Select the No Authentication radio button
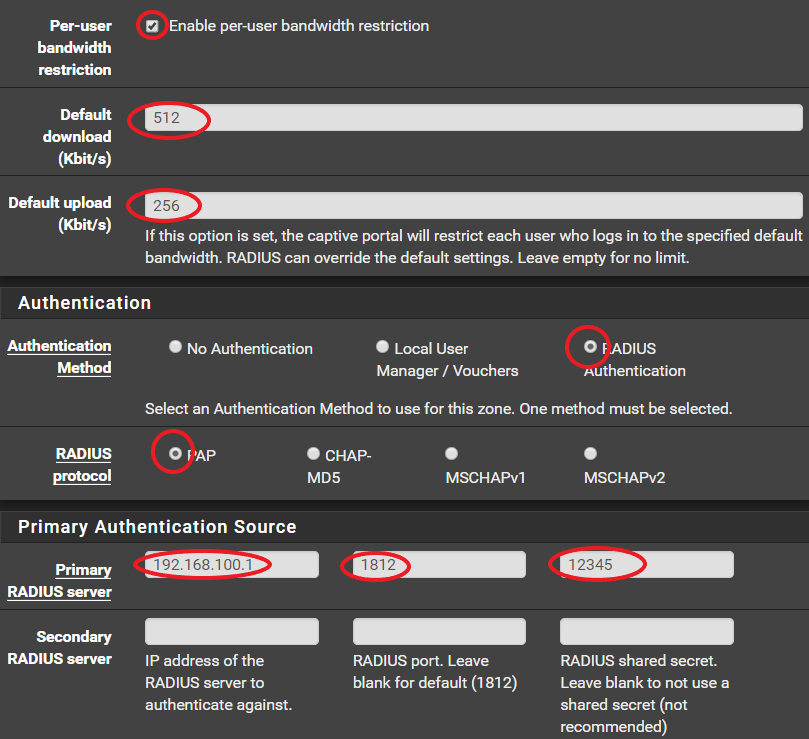 click(176, 347)
